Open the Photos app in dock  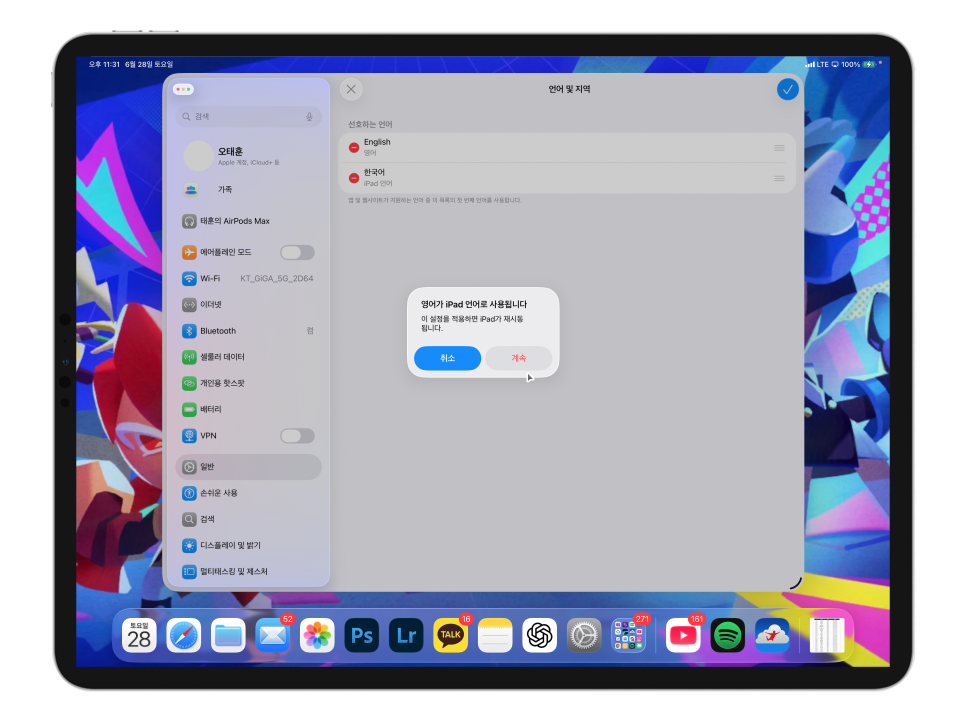(317, 636)
